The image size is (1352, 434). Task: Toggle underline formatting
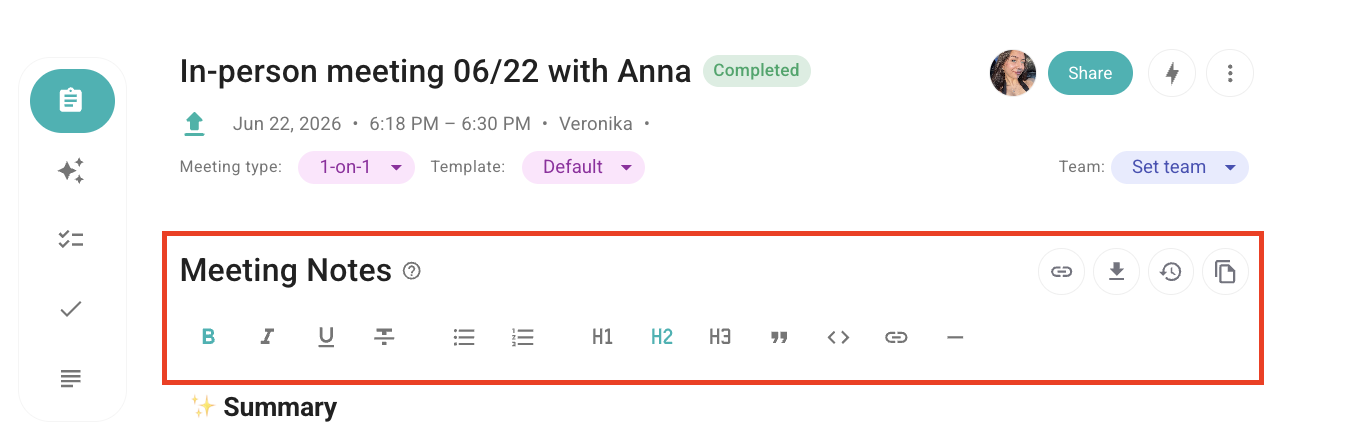tap(326, 337)
